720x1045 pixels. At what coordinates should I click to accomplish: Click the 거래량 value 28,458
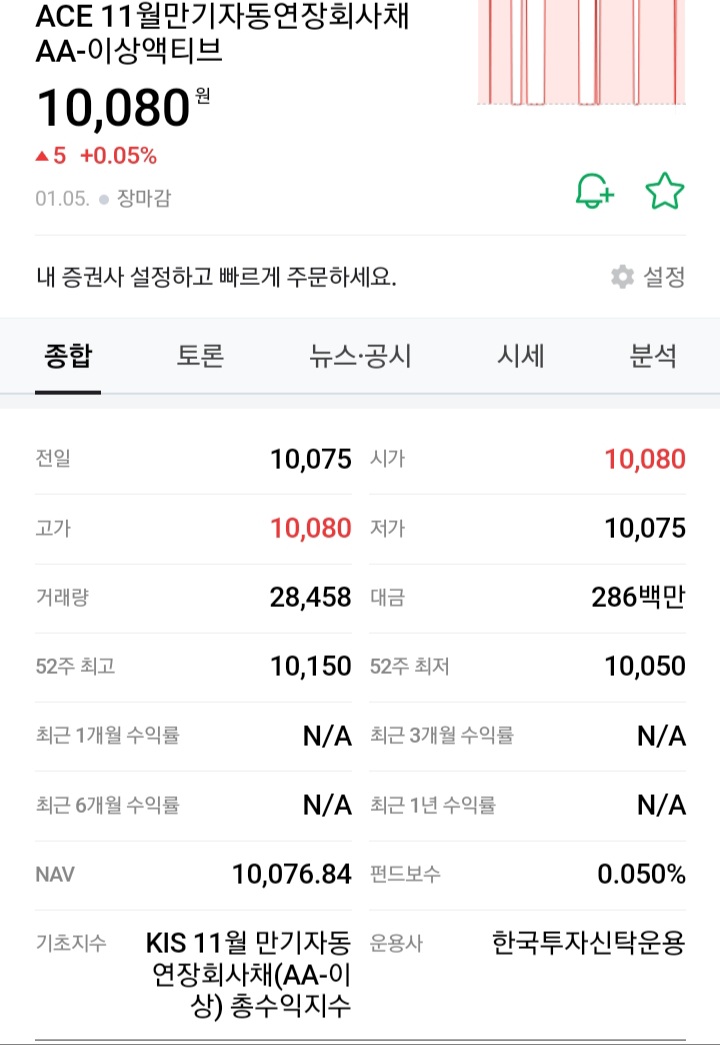(310, 597)
